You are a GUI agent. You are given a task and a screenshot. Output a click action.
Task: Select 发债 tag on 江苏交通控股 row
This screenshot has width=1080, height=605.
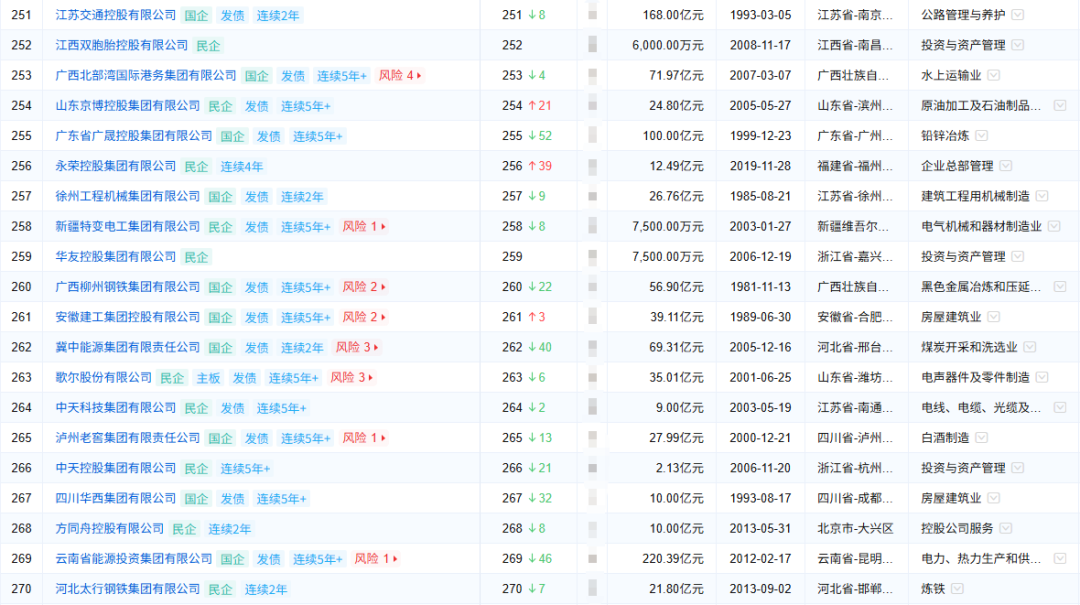click(232, 15)
